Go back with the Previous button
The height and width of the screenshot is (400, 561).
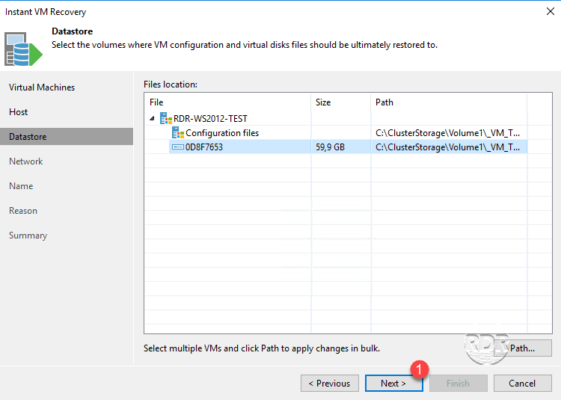(330, 383)
